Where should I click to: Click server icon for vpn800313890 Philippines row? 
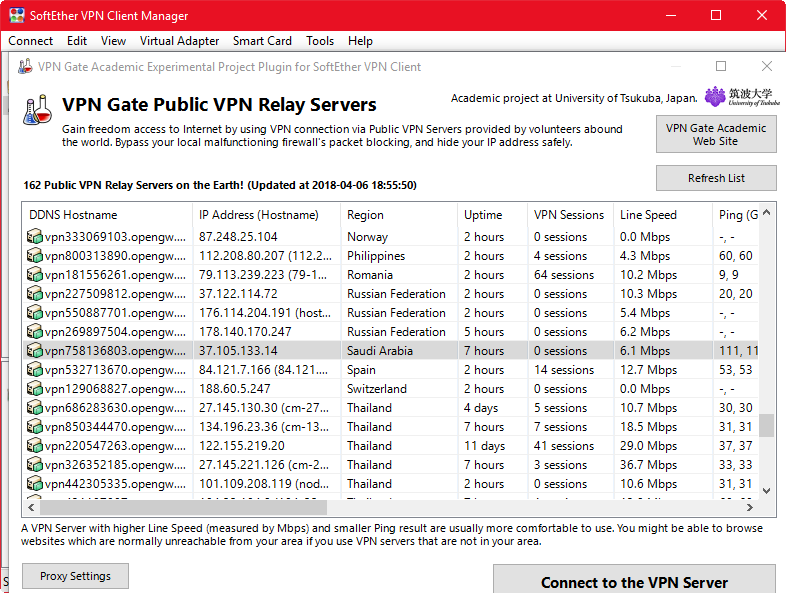35,255
